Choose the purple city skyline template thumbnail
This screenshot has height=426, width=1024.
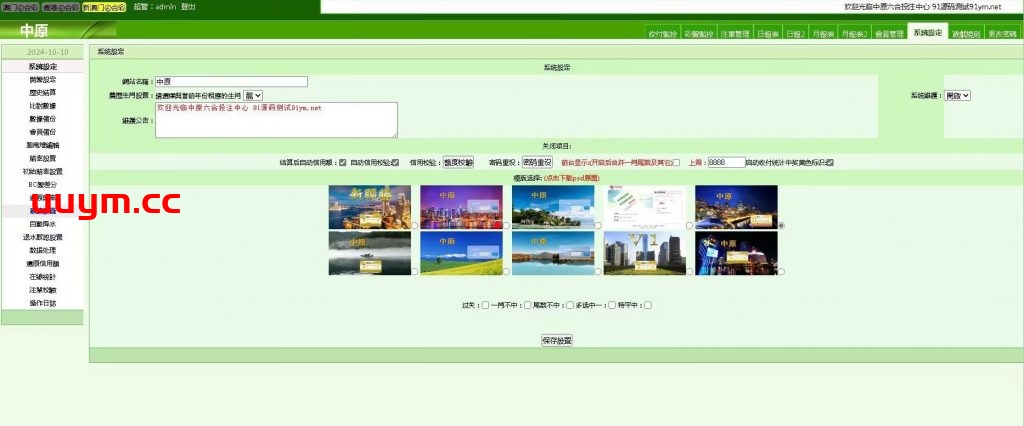pyautogui.click(x=461, y=207)
